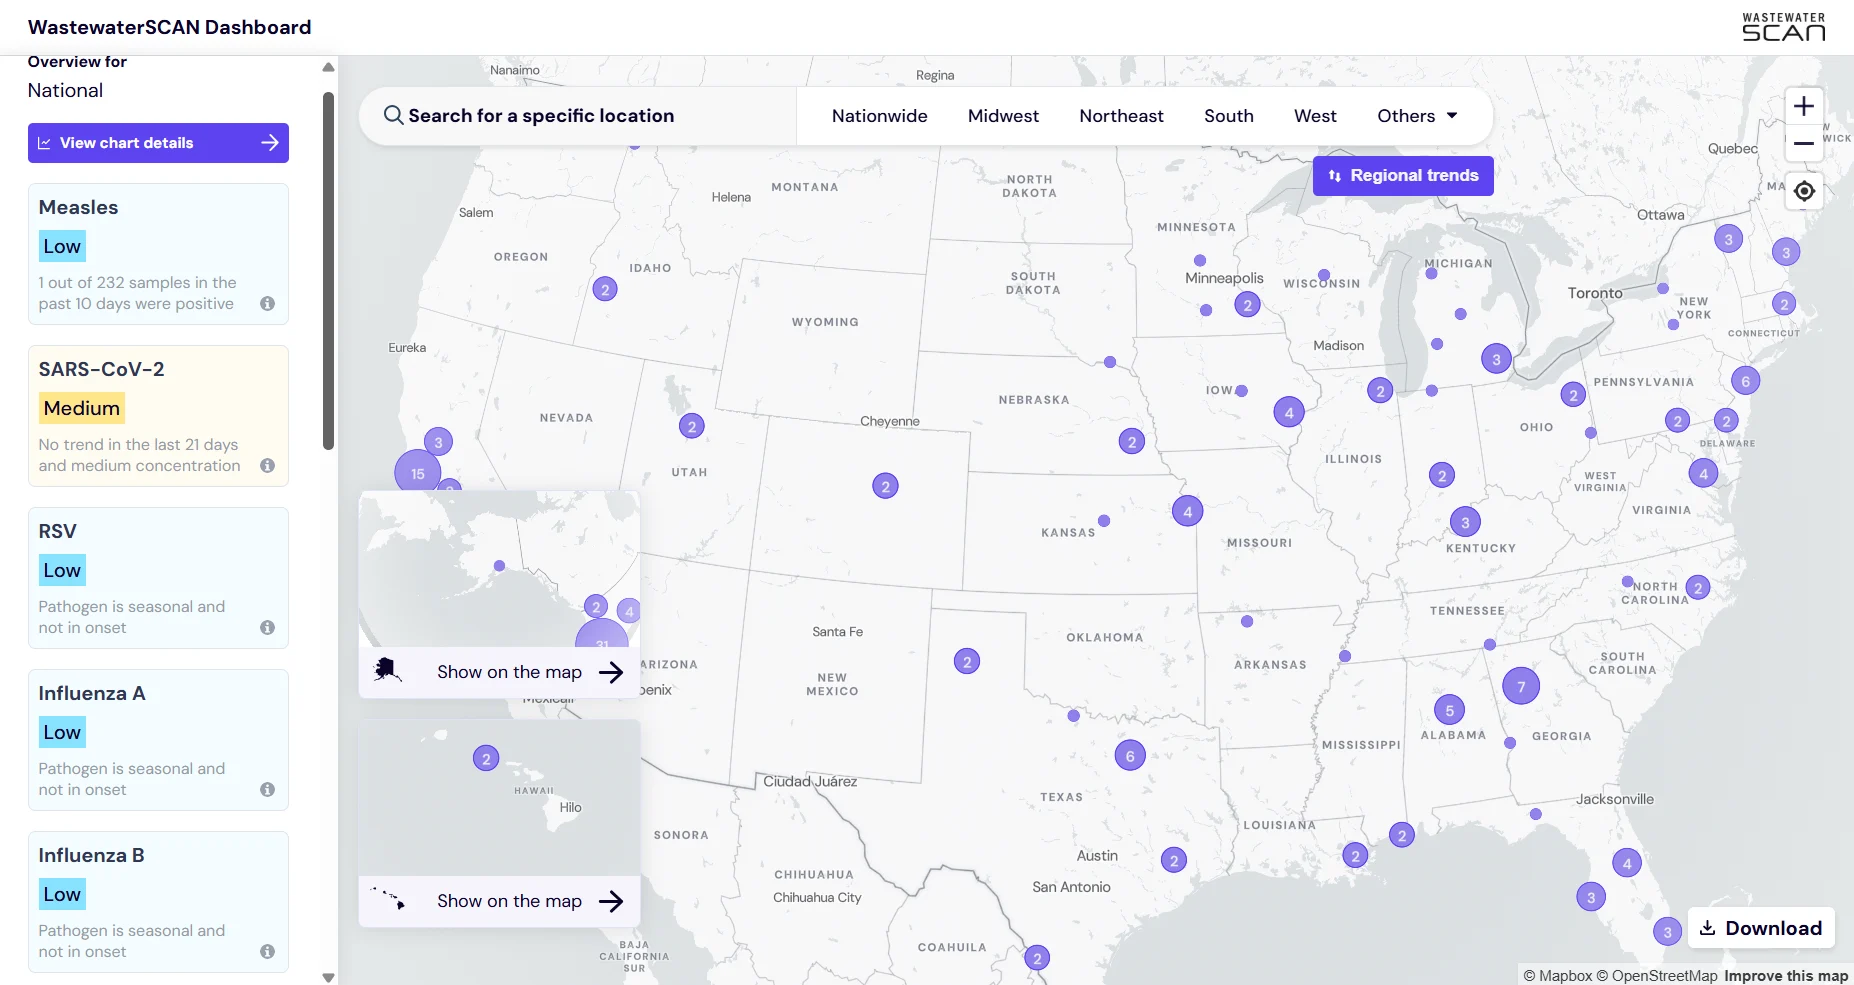This screenshot has height=985, width=1854.
Task: Click the info icon on the Measles card
Action: (x=267, y=304)
